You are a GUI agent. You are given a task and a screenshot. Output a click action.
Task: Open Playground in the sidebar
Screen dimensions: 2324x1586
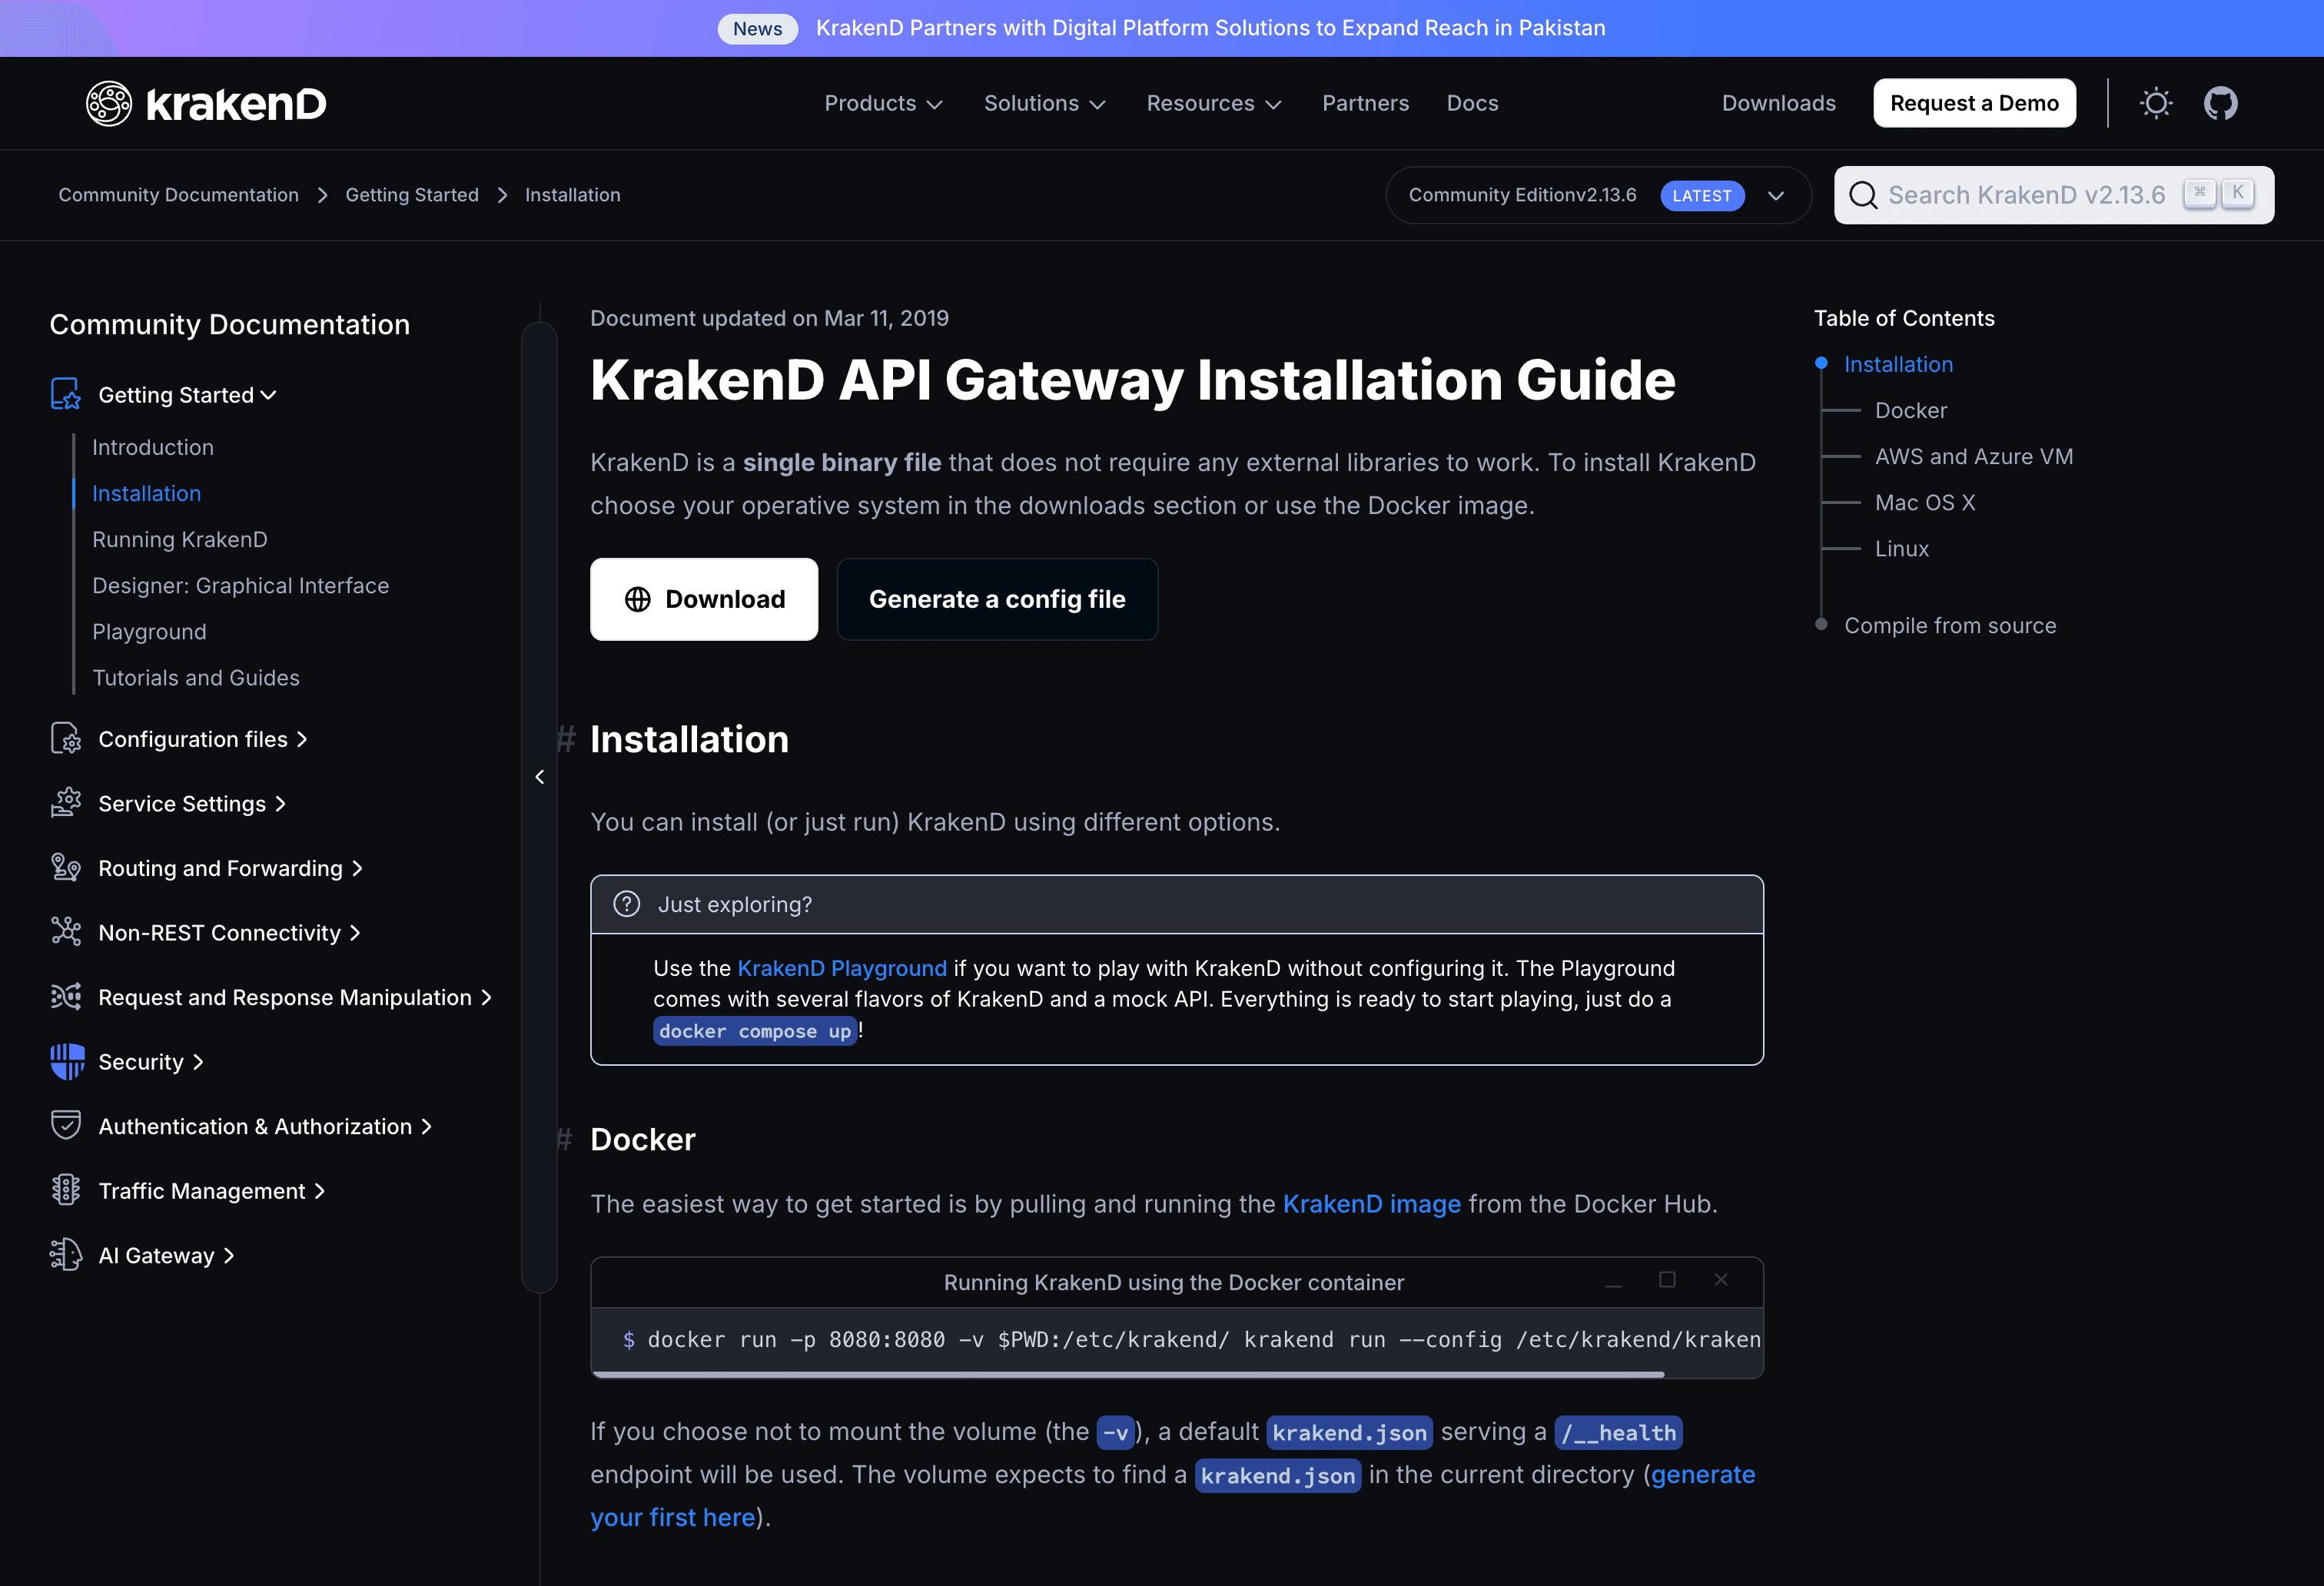149,631
